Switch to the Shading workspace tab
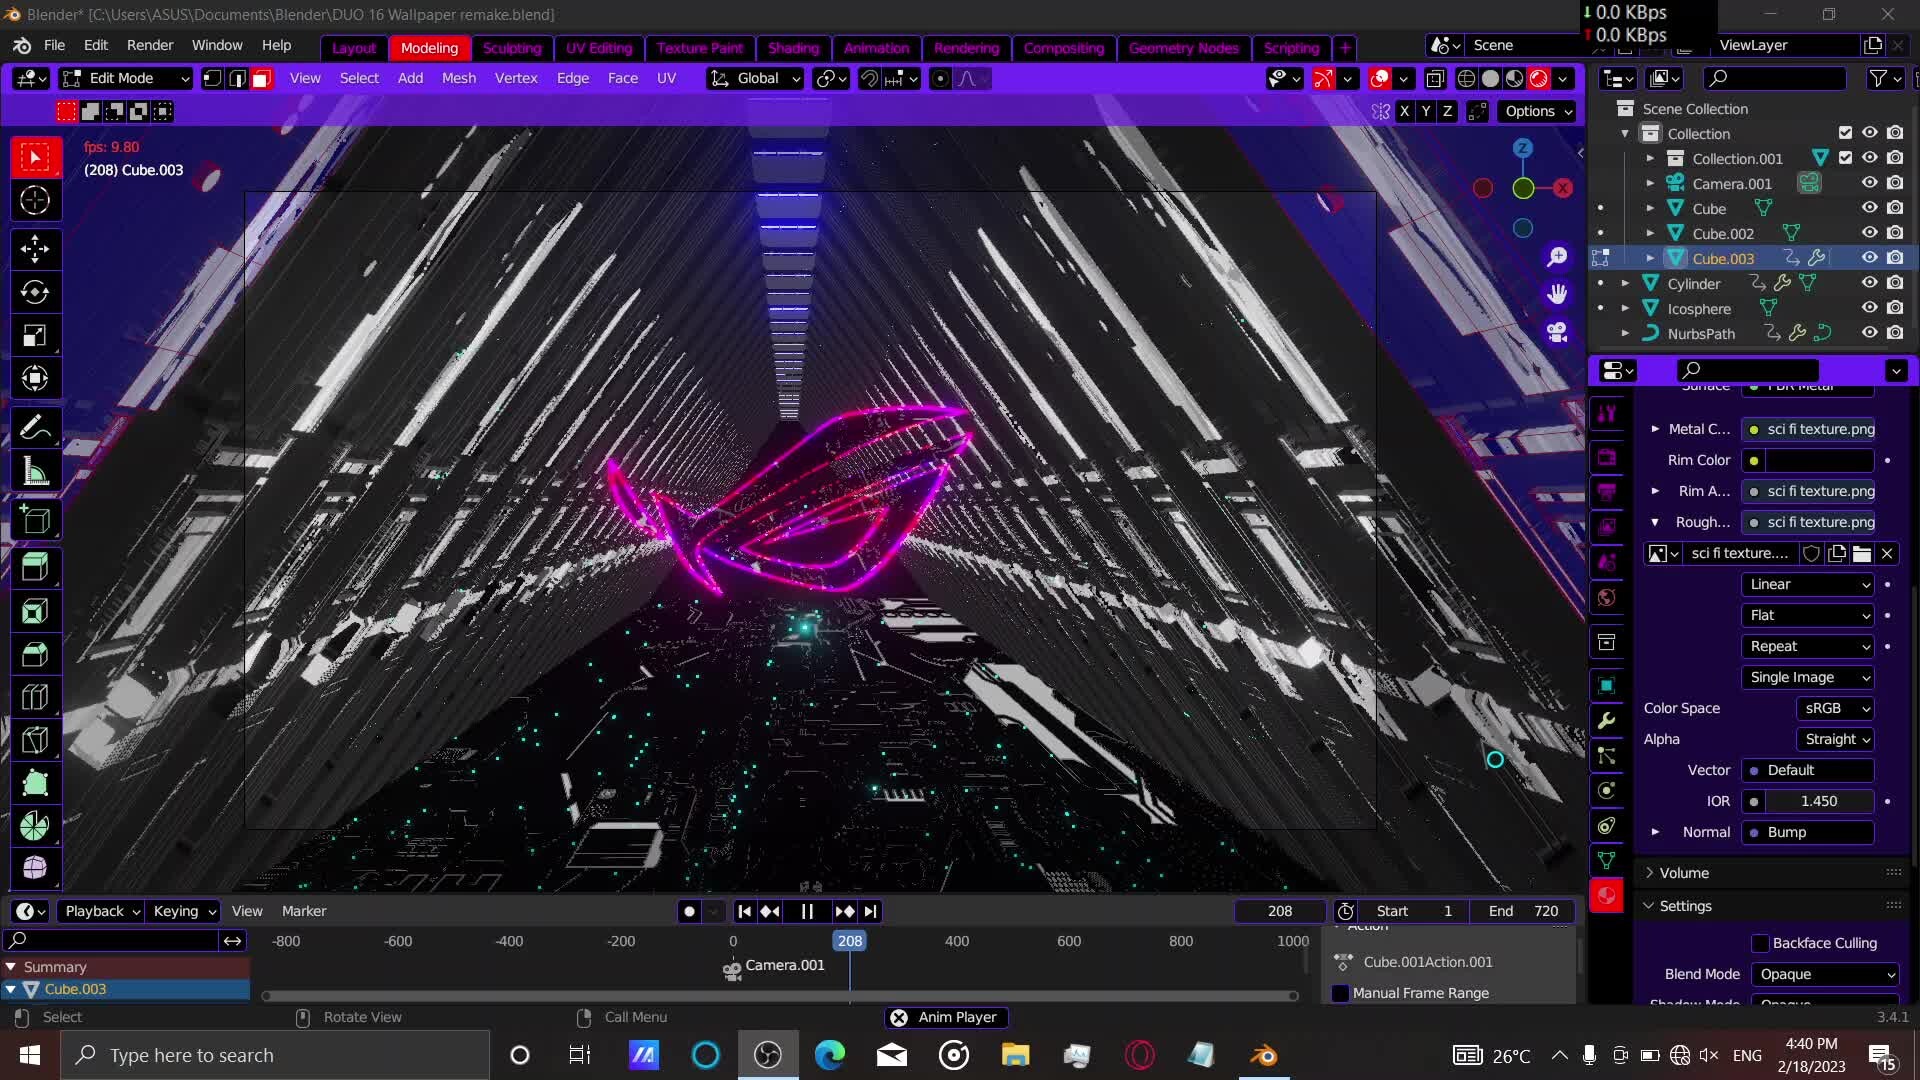This screenshot has height=1080, width=1920. (793, 47)
